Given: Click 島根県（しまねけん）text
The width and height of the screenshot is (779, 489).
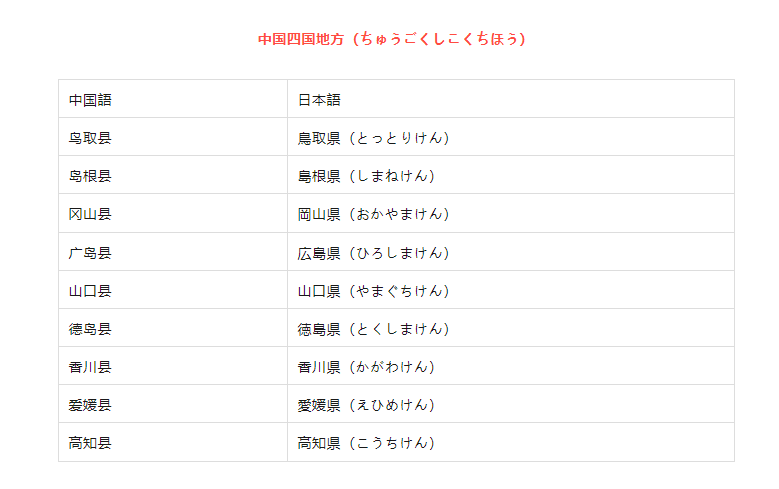Looking at the screenshot, I should [x=366, y=176].
